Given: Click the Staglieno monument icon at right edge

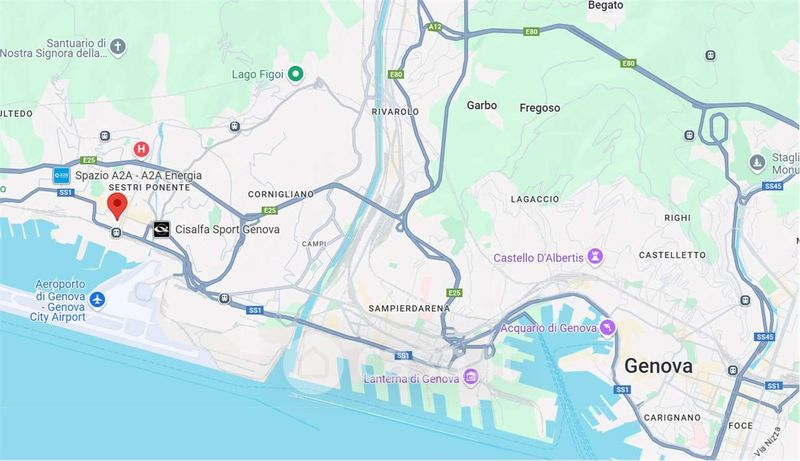Looking at the screenshot, I should pyautogui.click(x=757, y=163).
